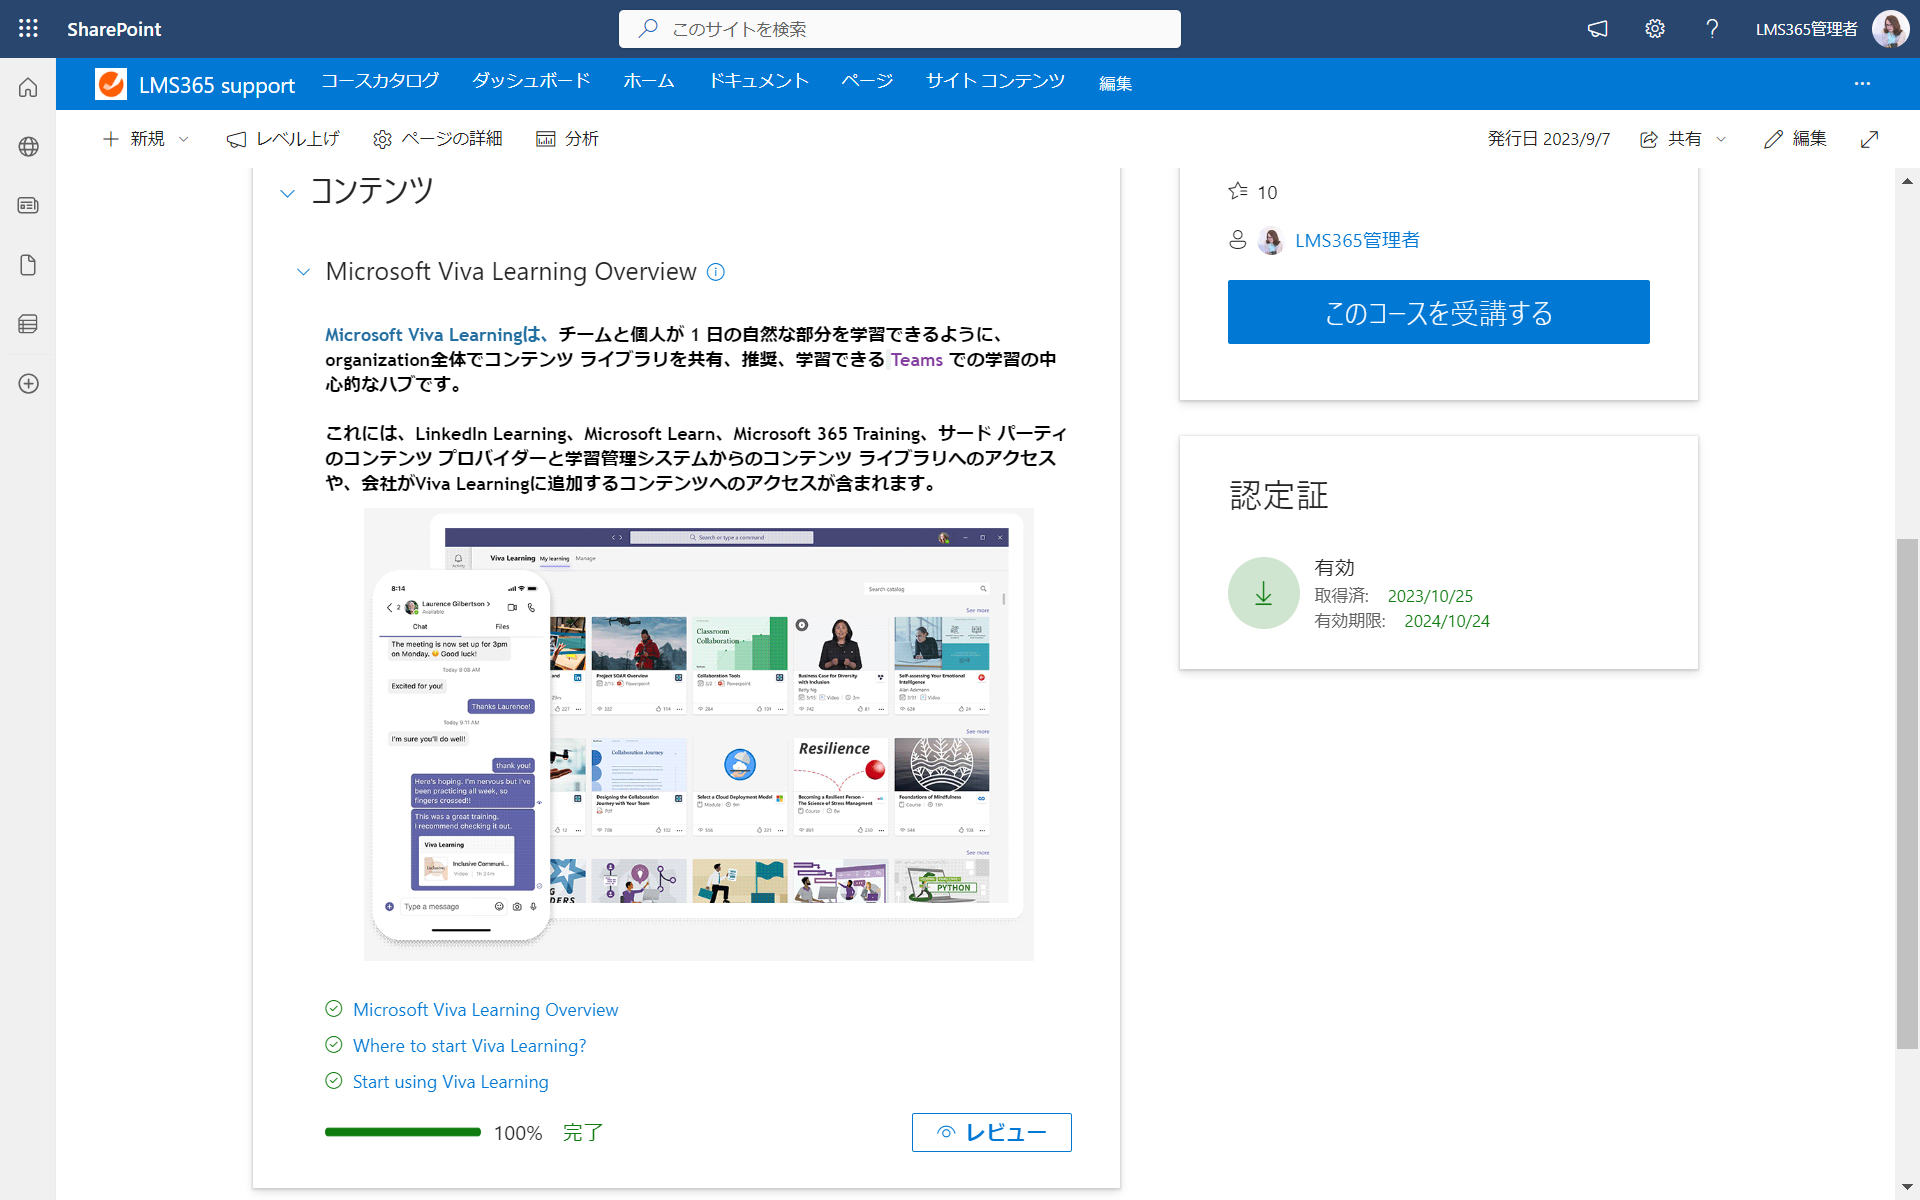
Task: Click the small avatar next to LMS365管理者 link
Action: 1271,240
